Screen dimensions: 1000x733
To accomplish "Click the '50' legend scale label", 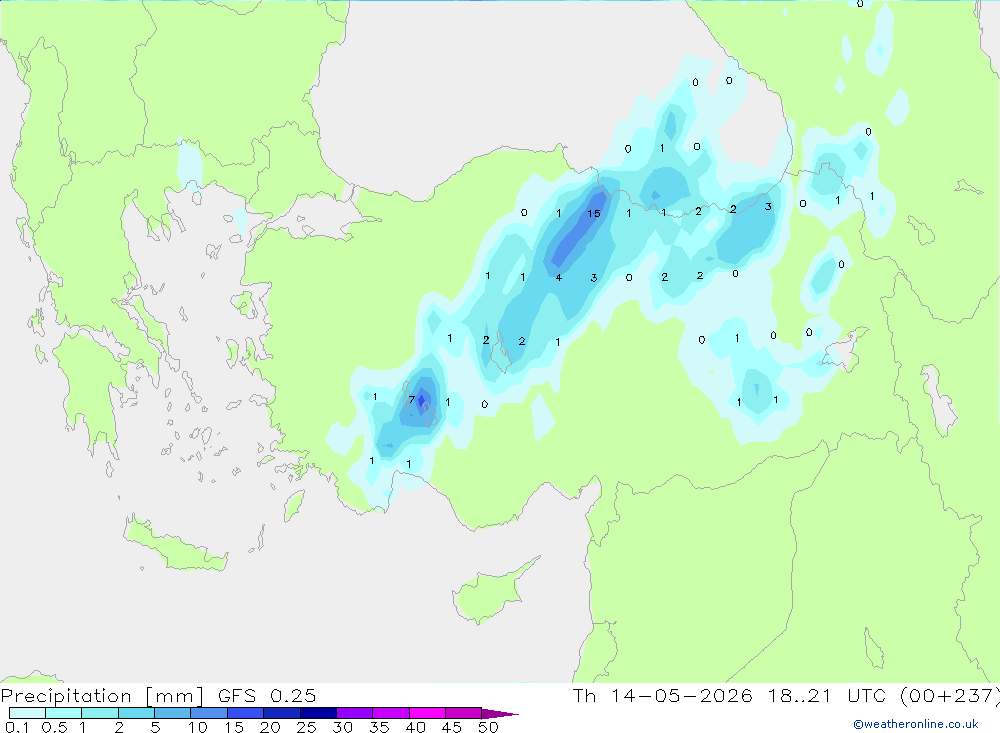I will pyautogui.click(x=488, y=727).
